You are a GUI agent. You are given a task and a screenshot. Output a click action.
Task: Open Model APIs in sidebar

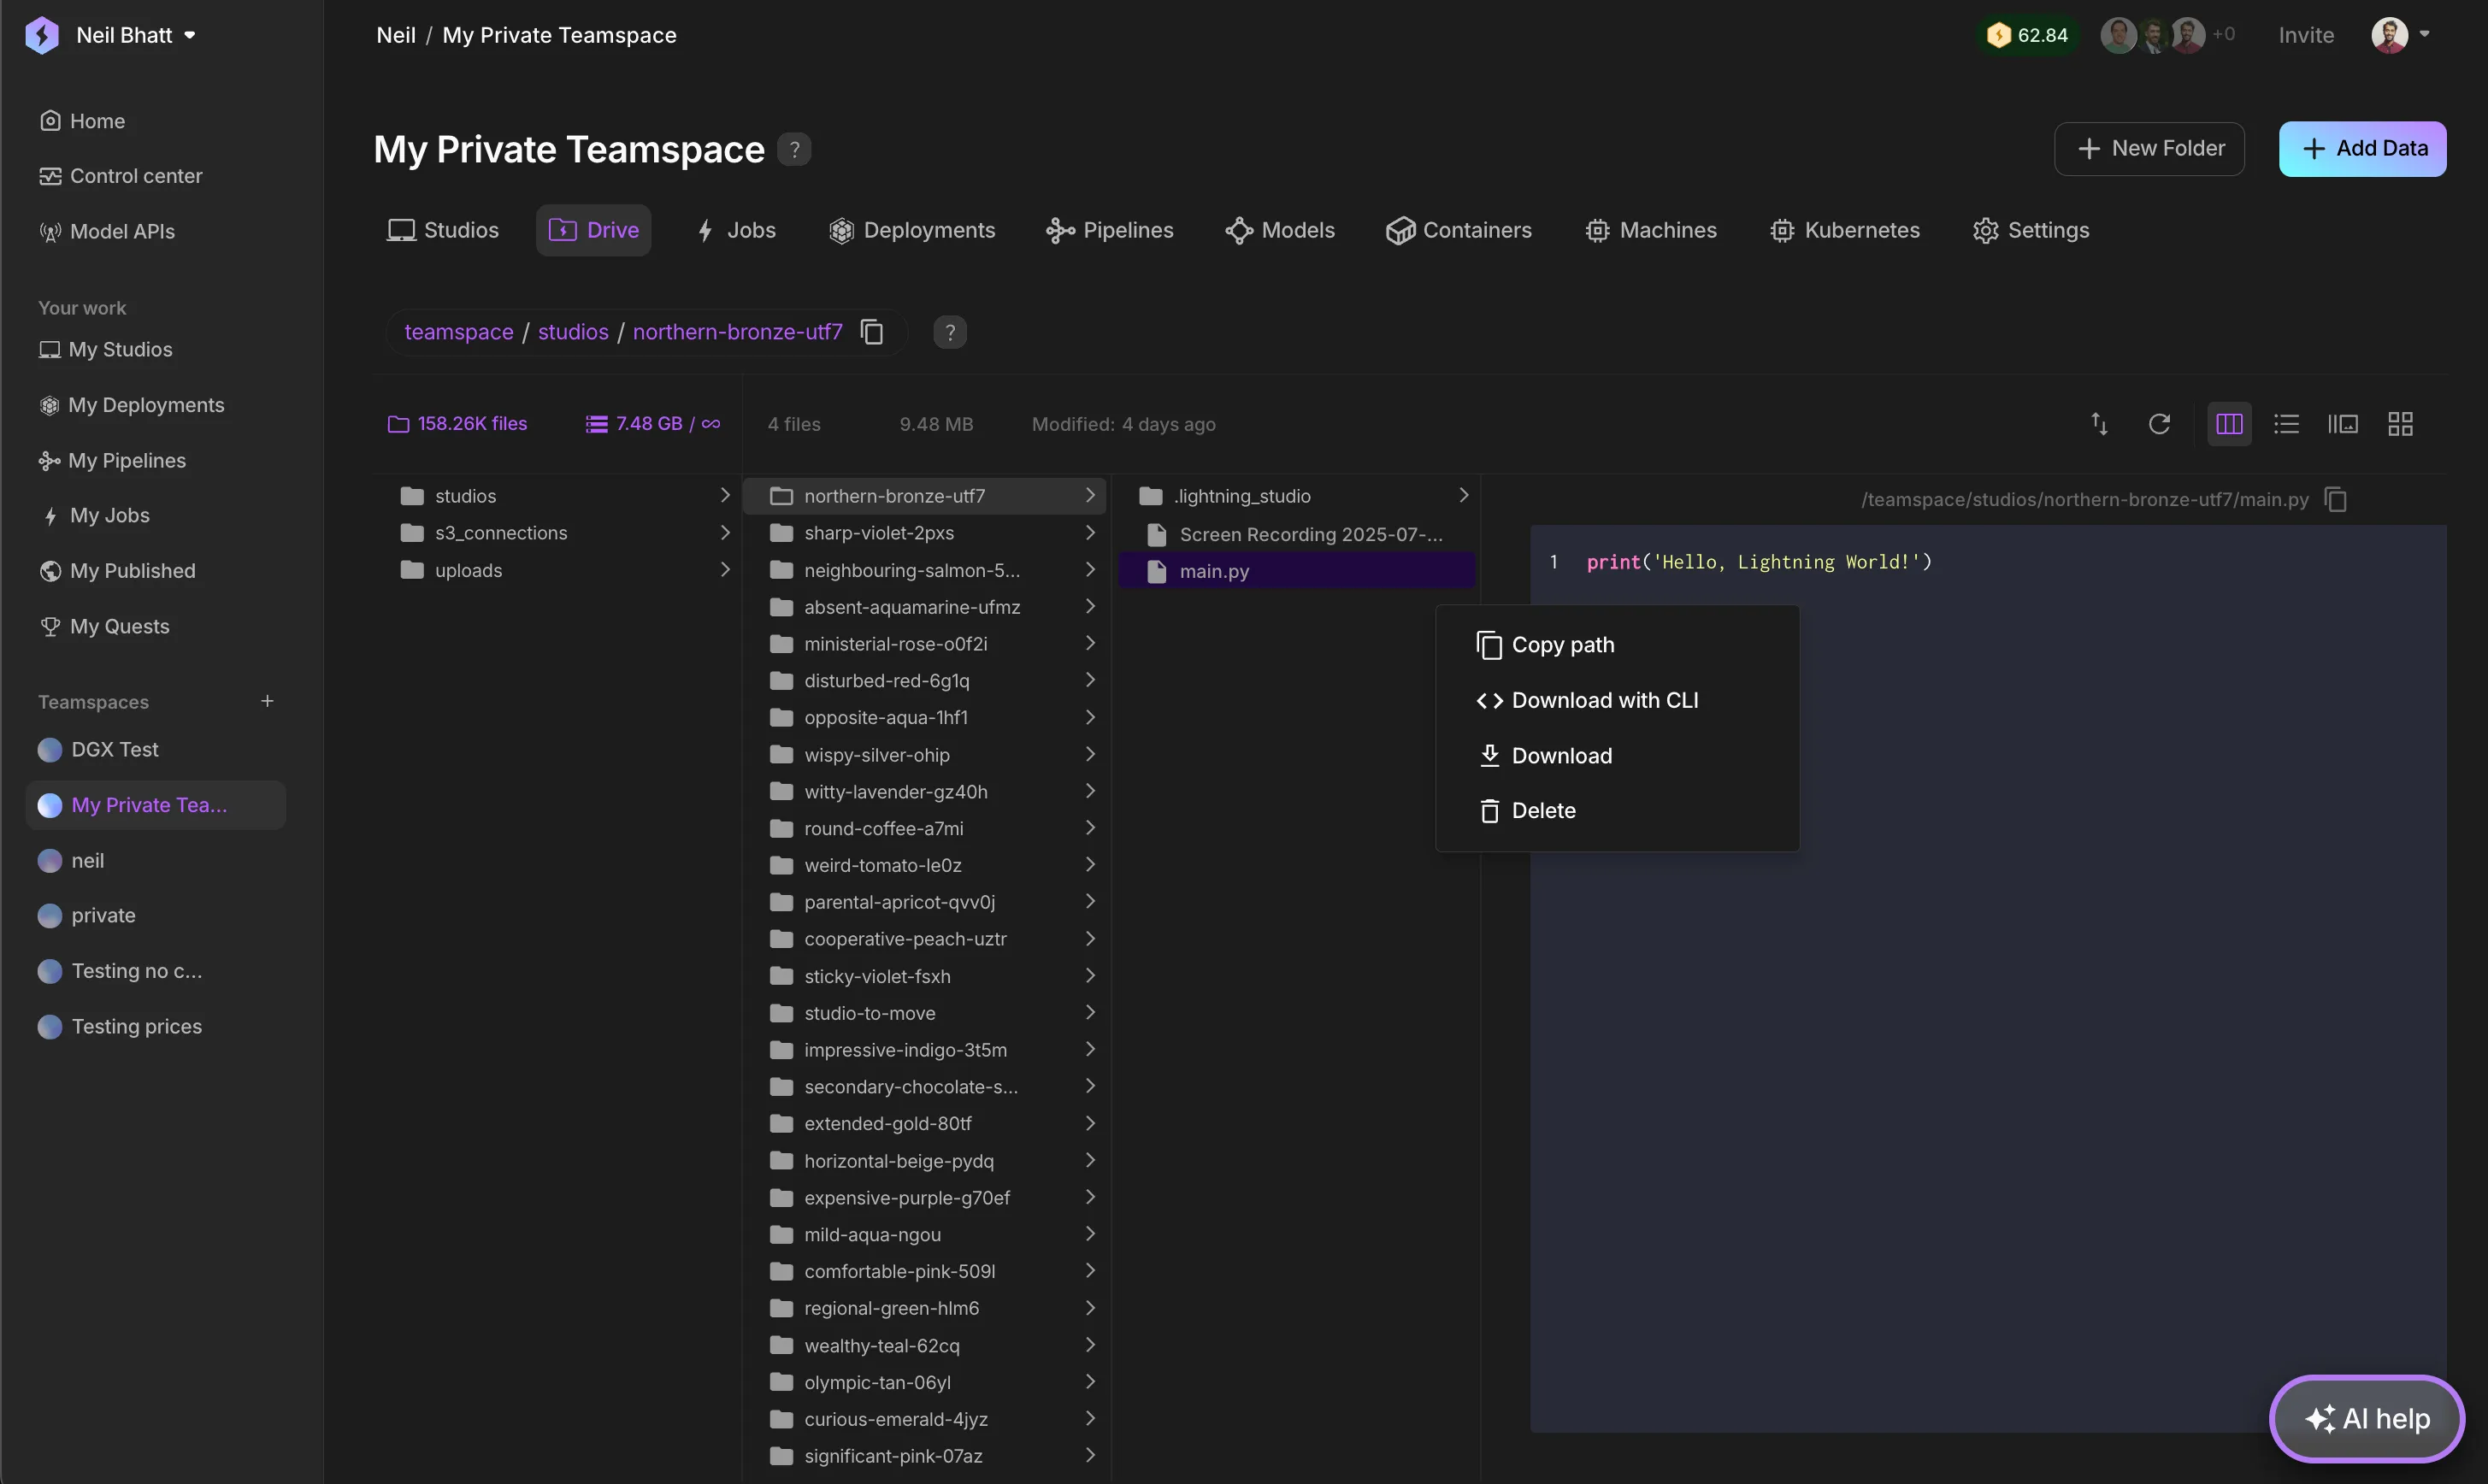coord(107,232)
